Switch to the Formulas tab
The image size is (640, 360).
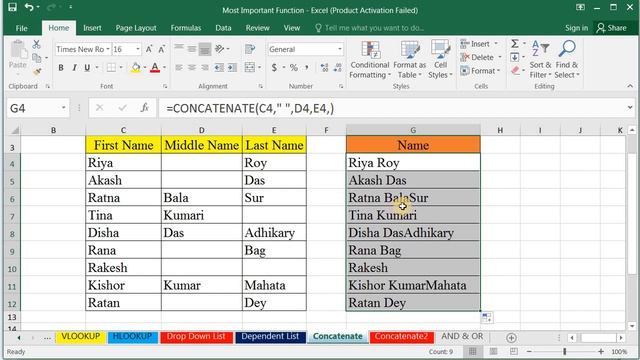point(186,28)
